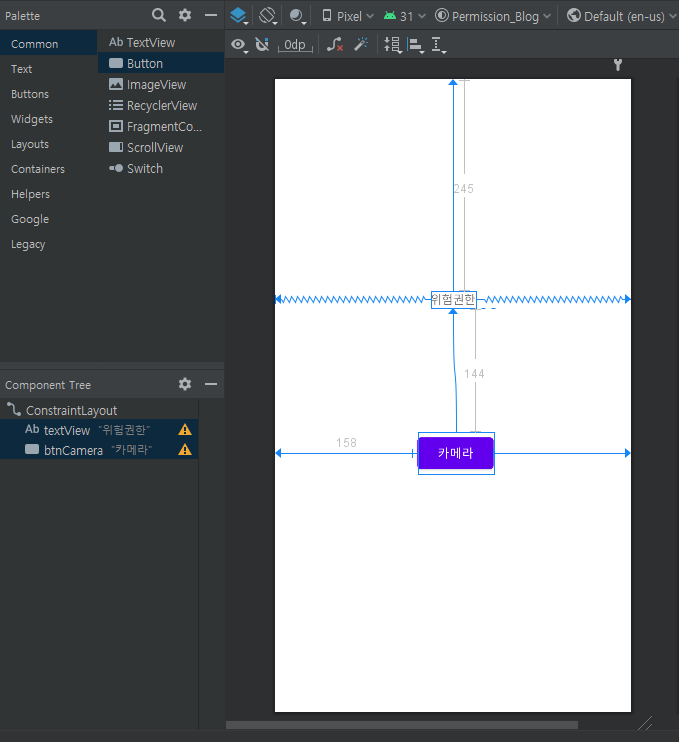Open Component Tree settings gear
Viewport: 679px width, 742px height.
pyautogui.click(x=185, y=384)
